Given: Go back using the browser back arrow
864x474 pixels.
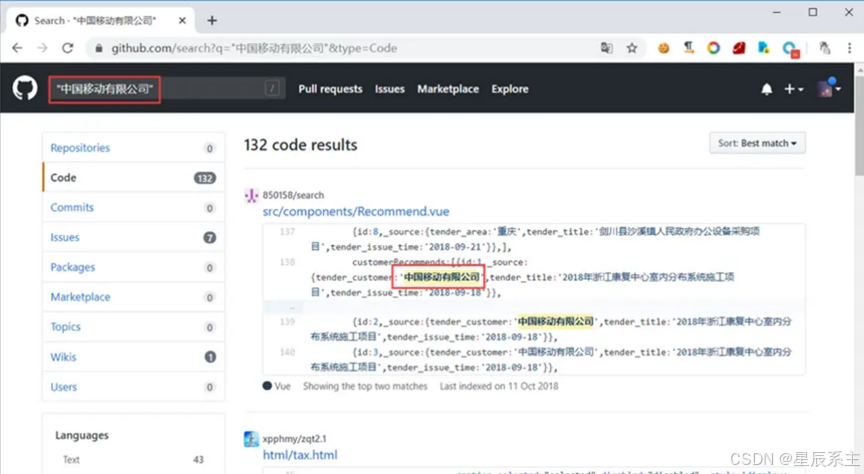Looking at the screenshot, I should [x=17, y=48].
